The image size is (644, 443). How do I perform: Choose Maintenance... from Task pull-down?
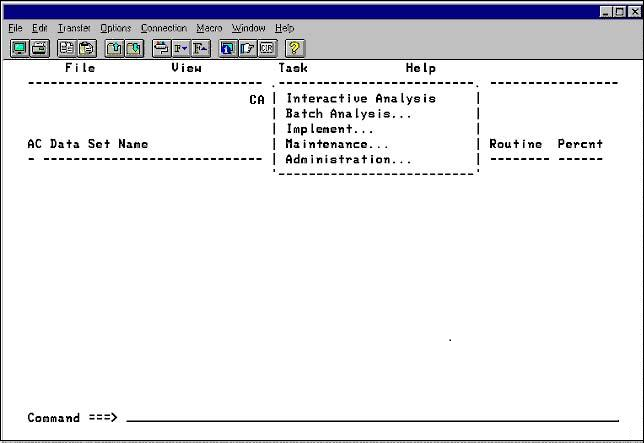pyautogui.click(x=337, y=144)
